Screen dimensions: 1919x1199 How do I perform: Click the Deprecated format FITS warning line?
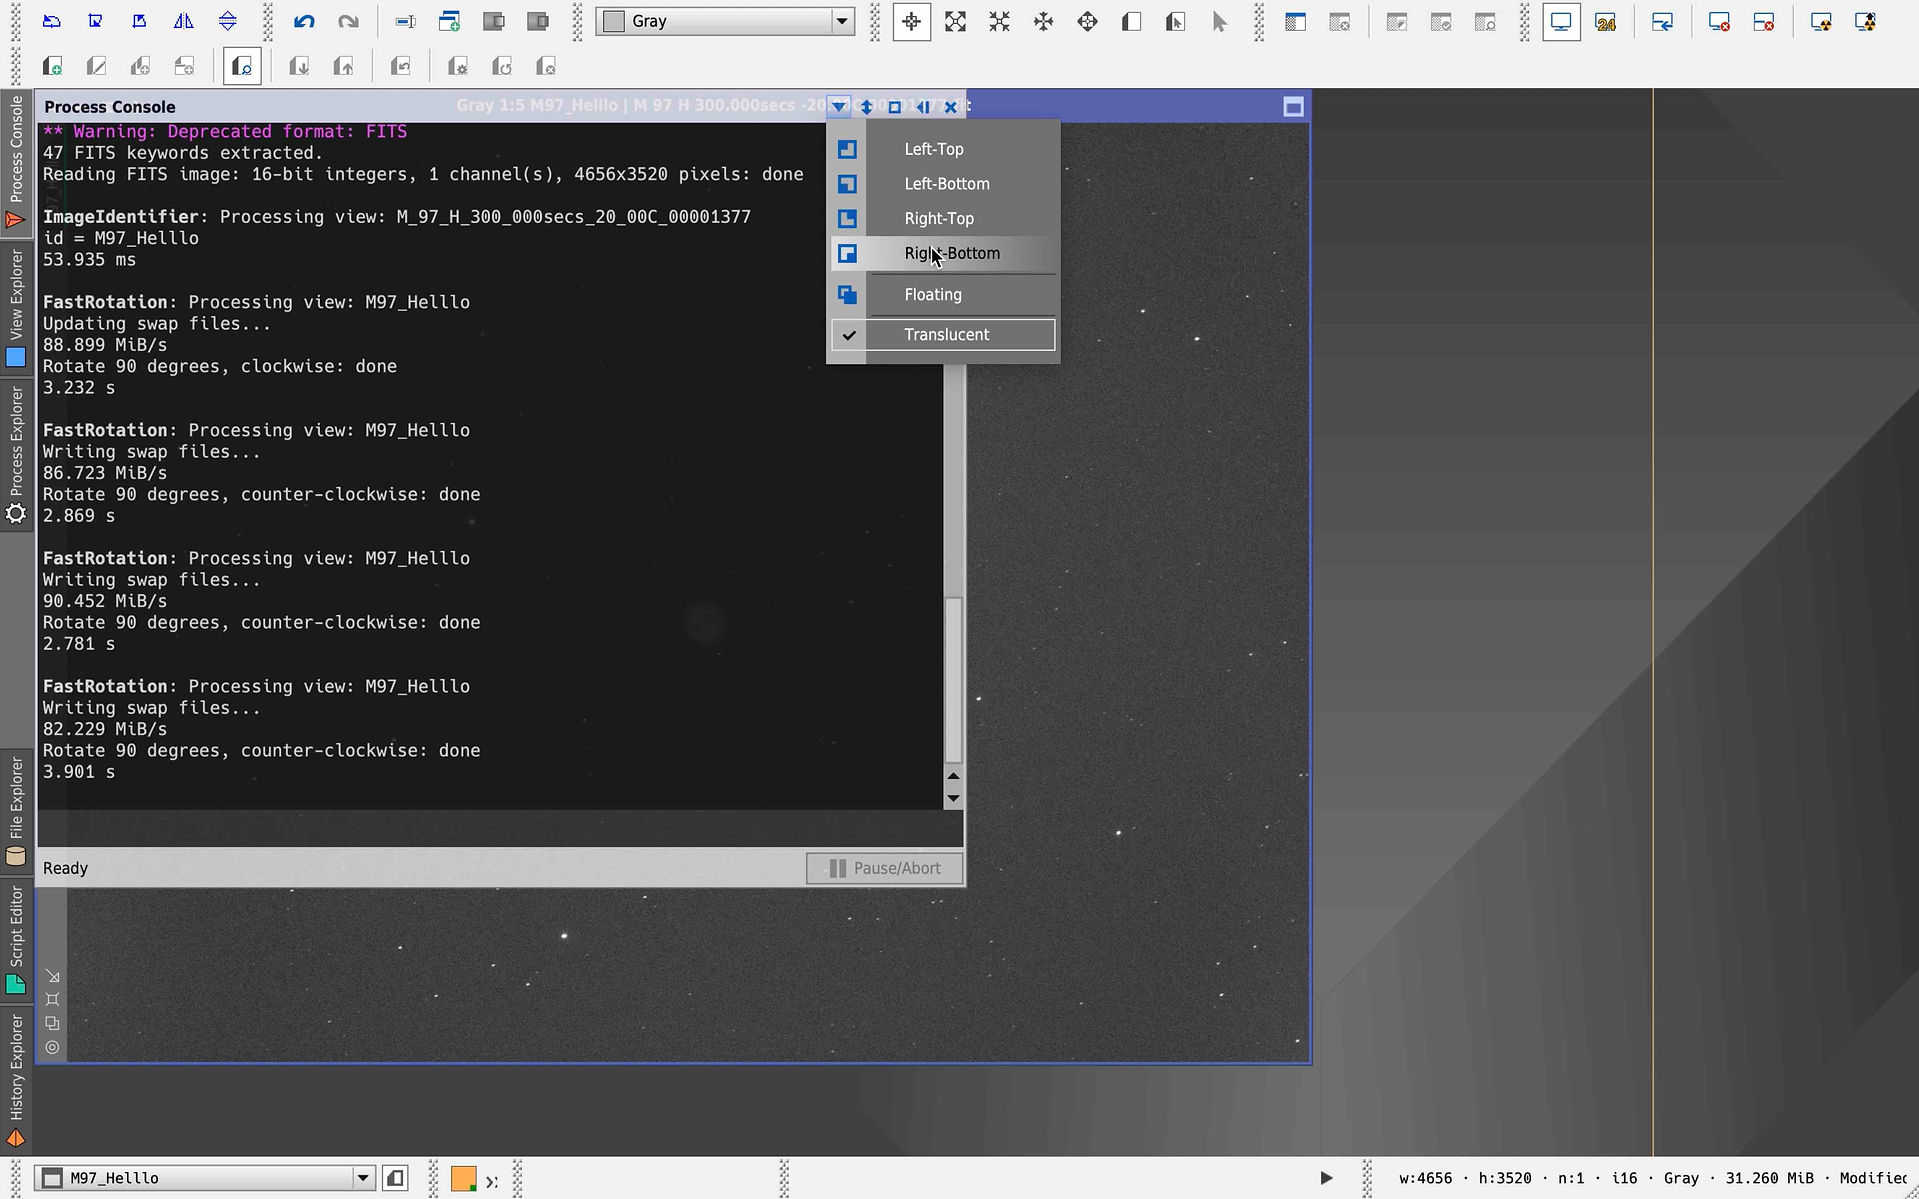(225, 131)
